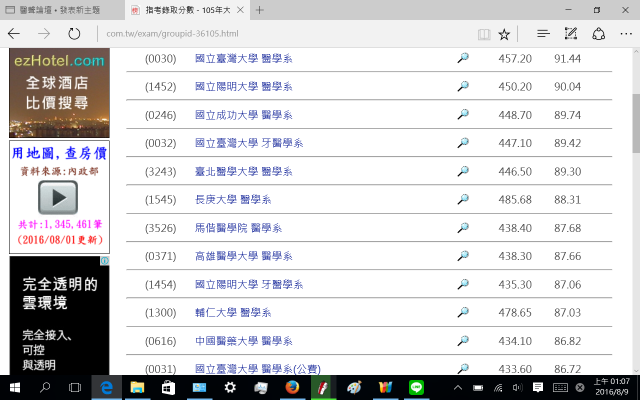
Task: Open the Hub favorites list
Action: coord(543,34)
